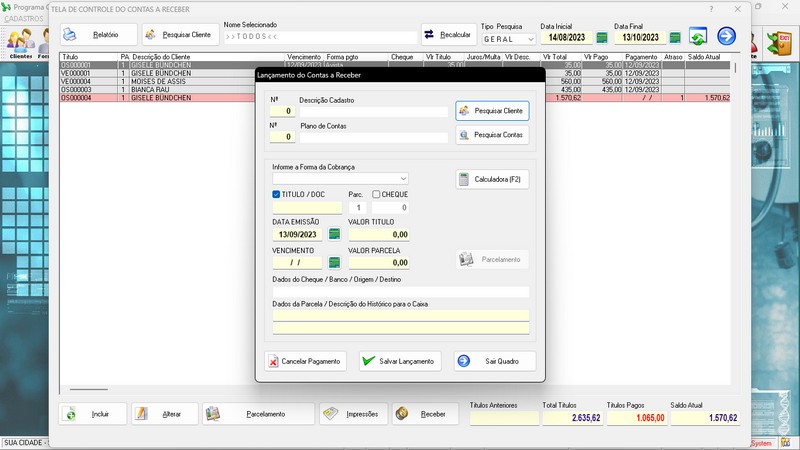
Task: Uncheck the TITULO / DOC checkbox
Action: (277, 194)
